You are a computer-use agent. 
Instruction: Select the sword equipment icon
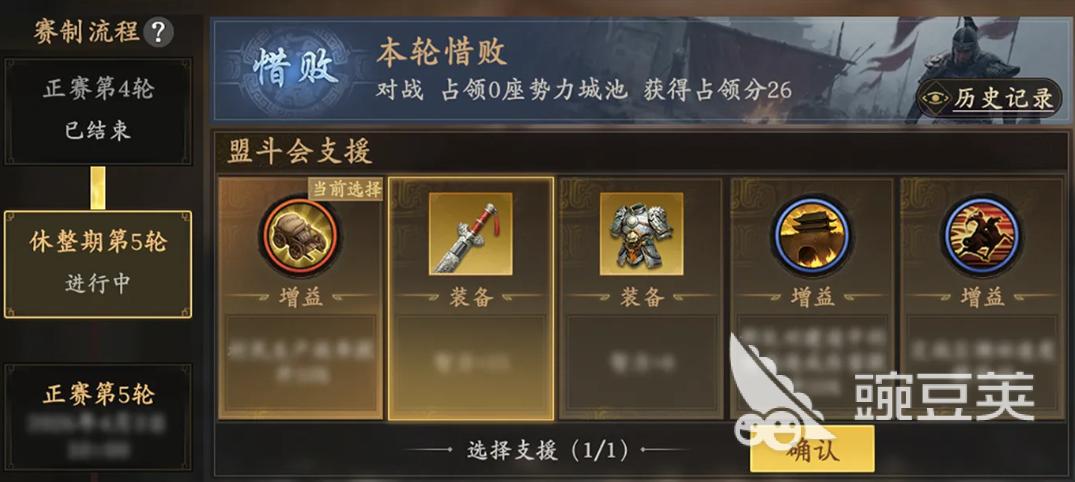470,234
